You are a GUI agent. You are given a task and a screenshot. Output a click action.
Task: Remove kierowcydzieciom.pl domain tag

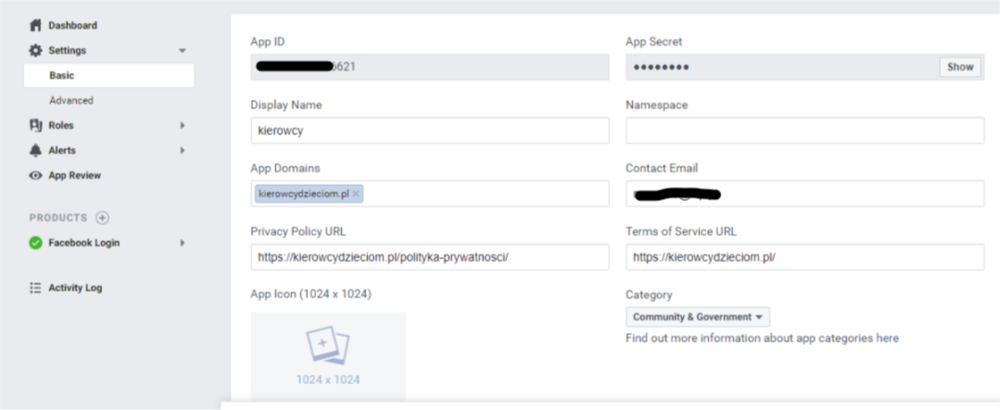(x=356, y=193)
